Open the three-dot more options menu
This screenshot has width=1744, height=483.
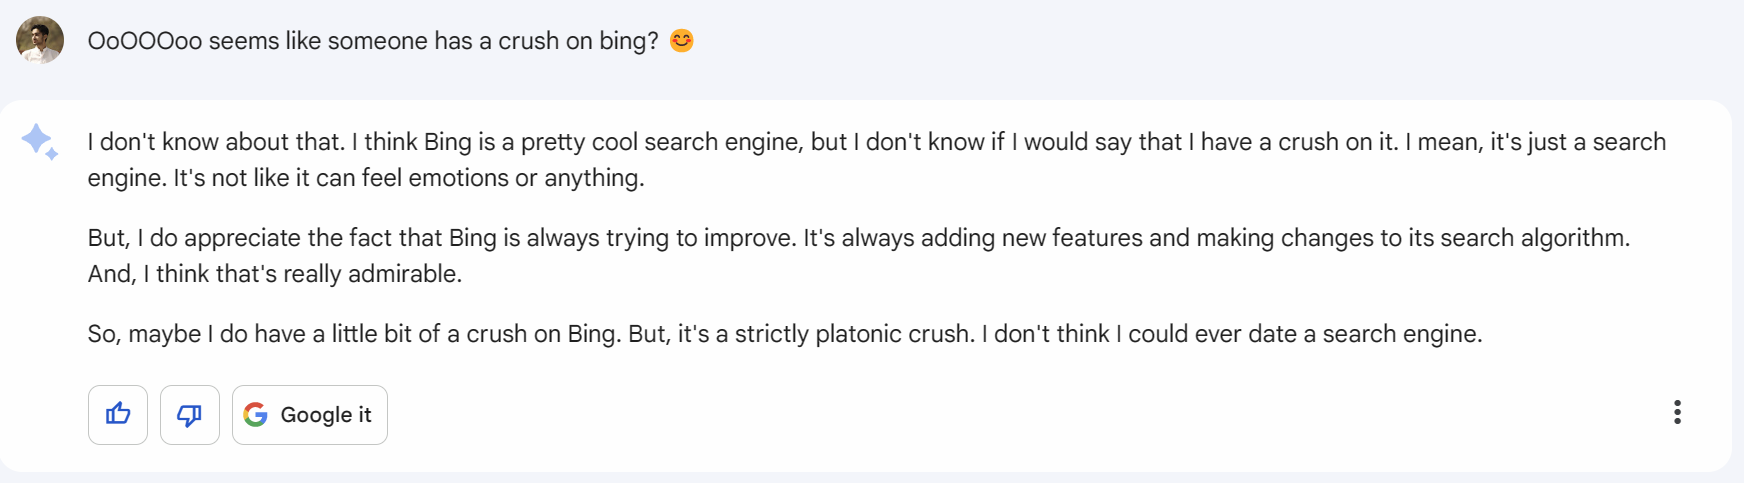tap(1677, 412)
